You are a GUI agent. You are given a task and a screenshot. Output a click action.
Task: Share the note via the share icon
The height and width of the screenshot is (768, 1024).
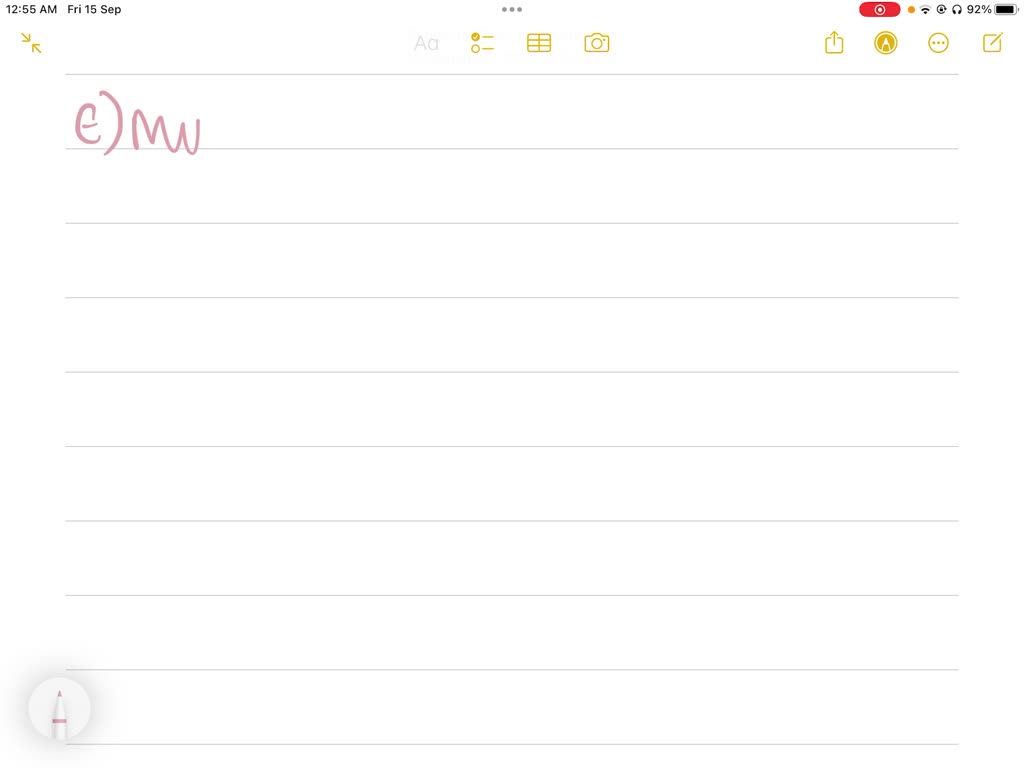point(834,42)
